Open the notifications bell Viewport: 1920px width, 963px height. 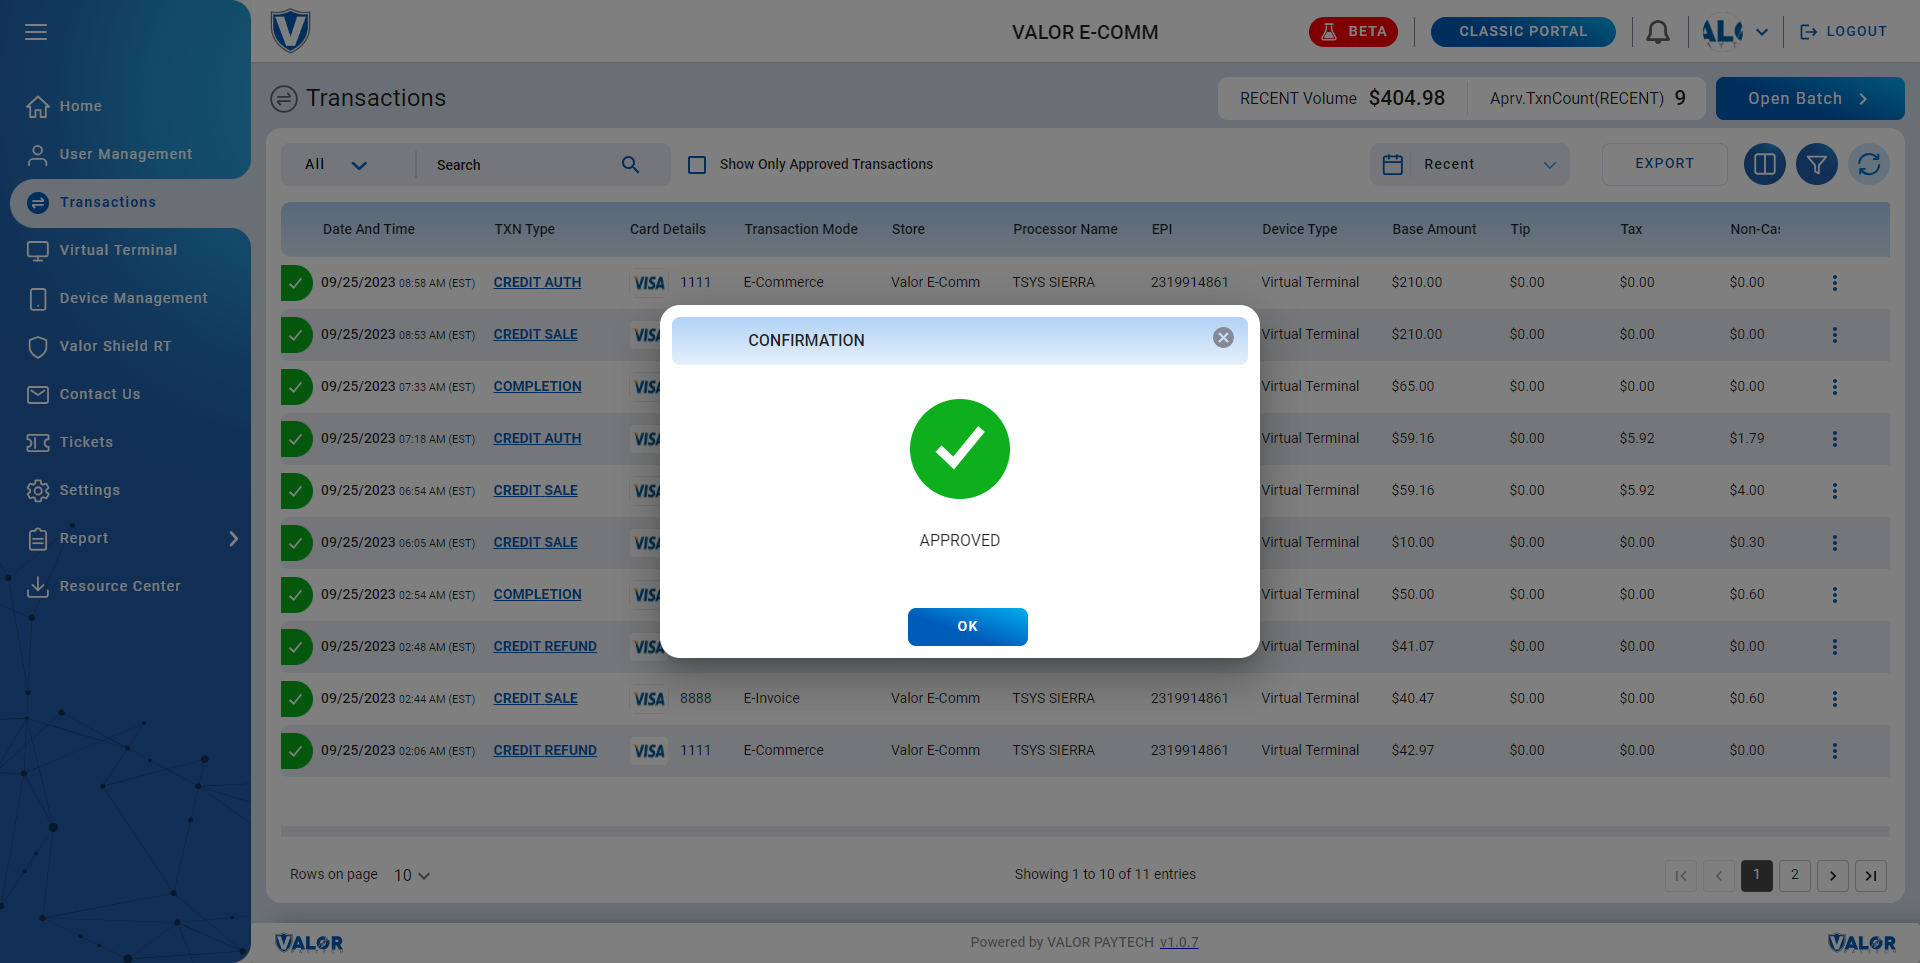(x=1658, y=32)
